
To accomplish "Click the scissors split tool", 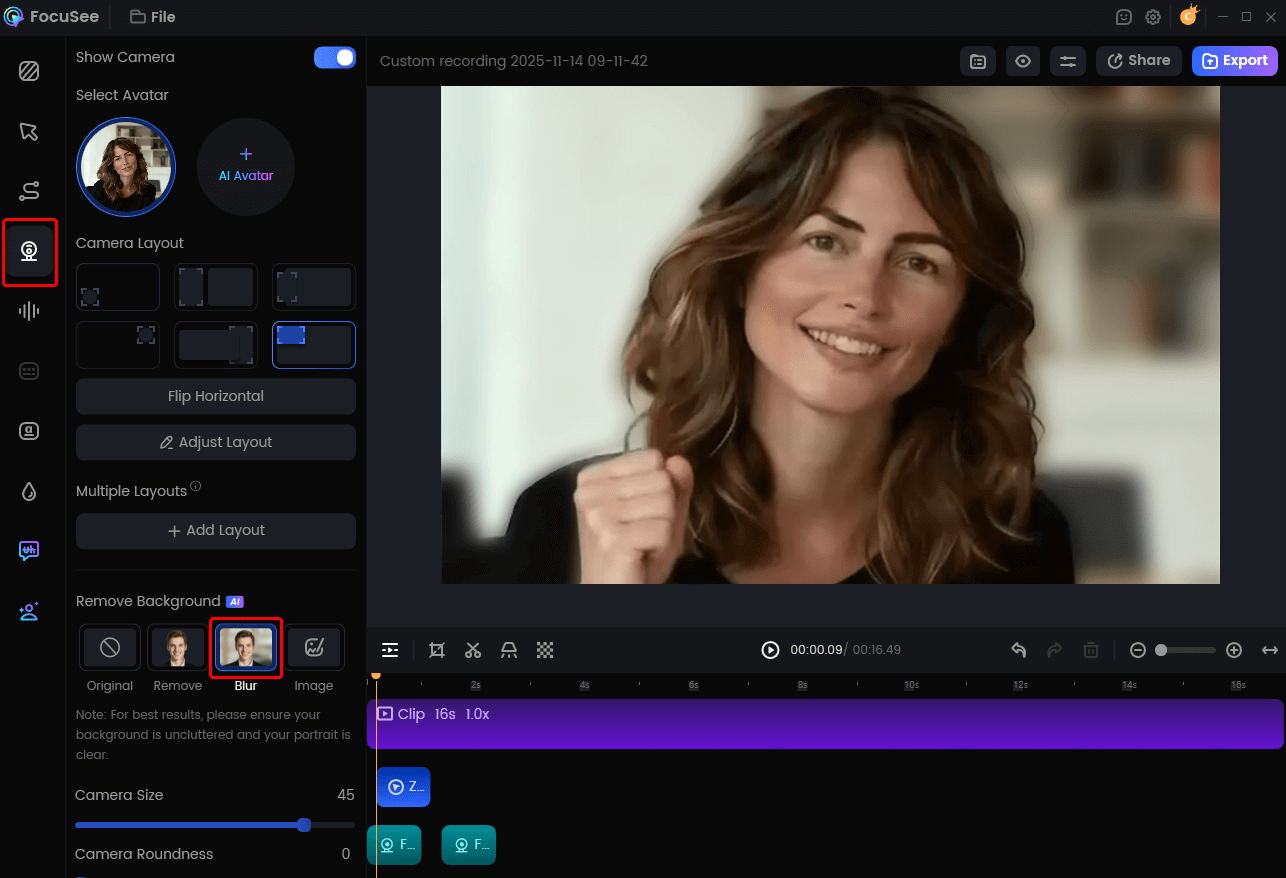I will (x=473, y=650).
